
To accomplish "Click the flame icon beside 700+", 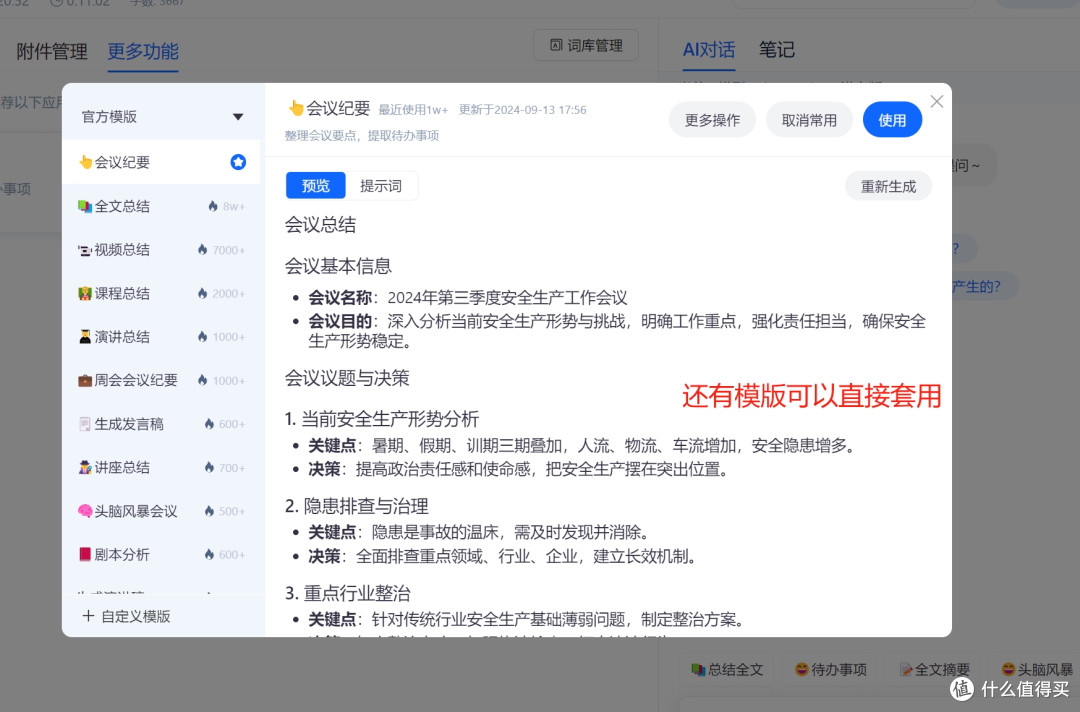I will pyautogui.click(x=209, y=468).
